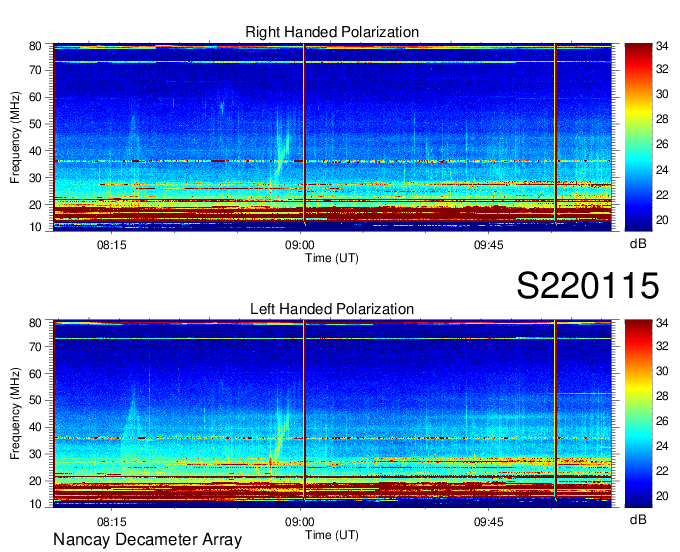Click the "Nancay Decameter Array" caption
This screenshot has height=552, width=680.
pos(147,539)
